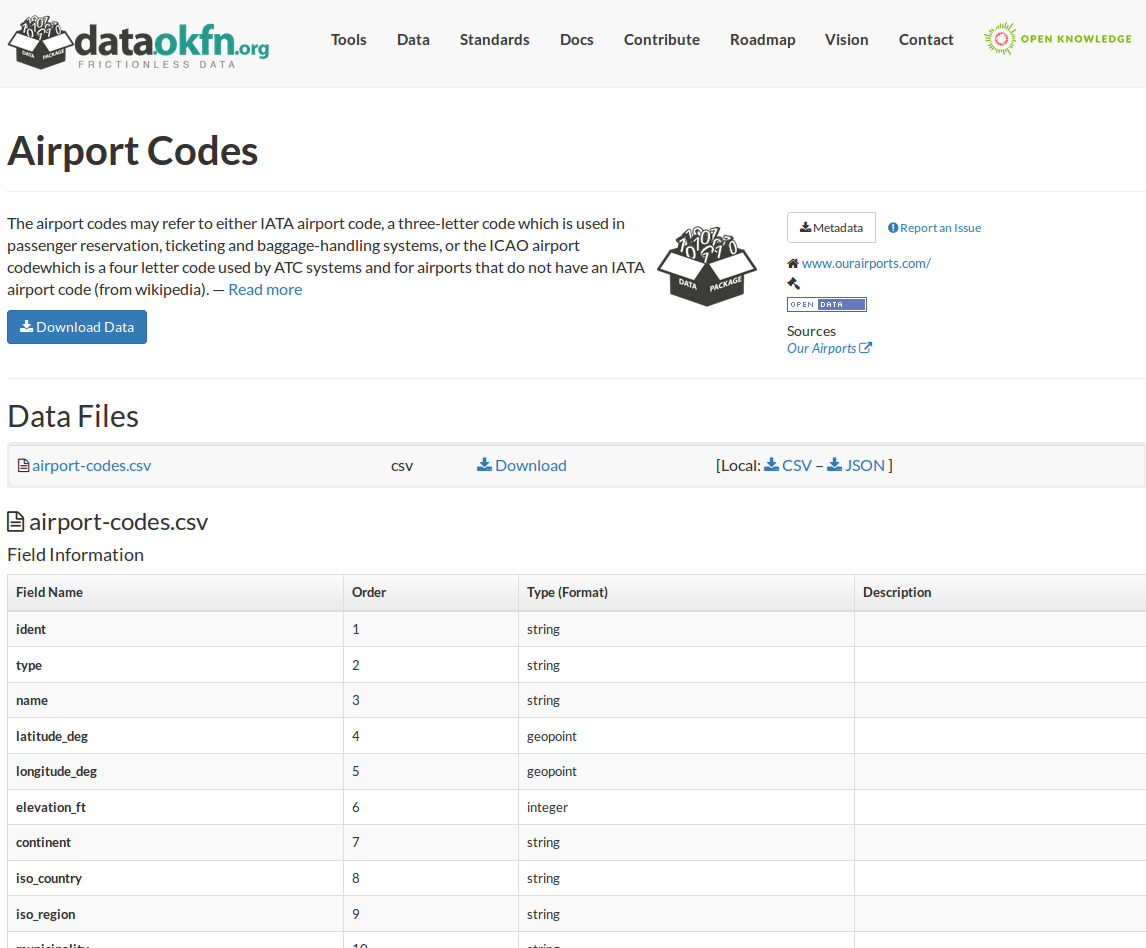Select Contribute in the navigation bar

(661, 39)
